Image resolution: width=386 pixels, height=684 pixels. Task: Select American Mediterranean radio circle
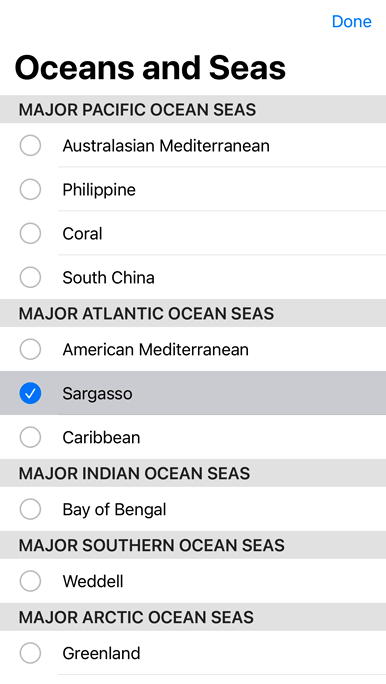pos(31,349)
